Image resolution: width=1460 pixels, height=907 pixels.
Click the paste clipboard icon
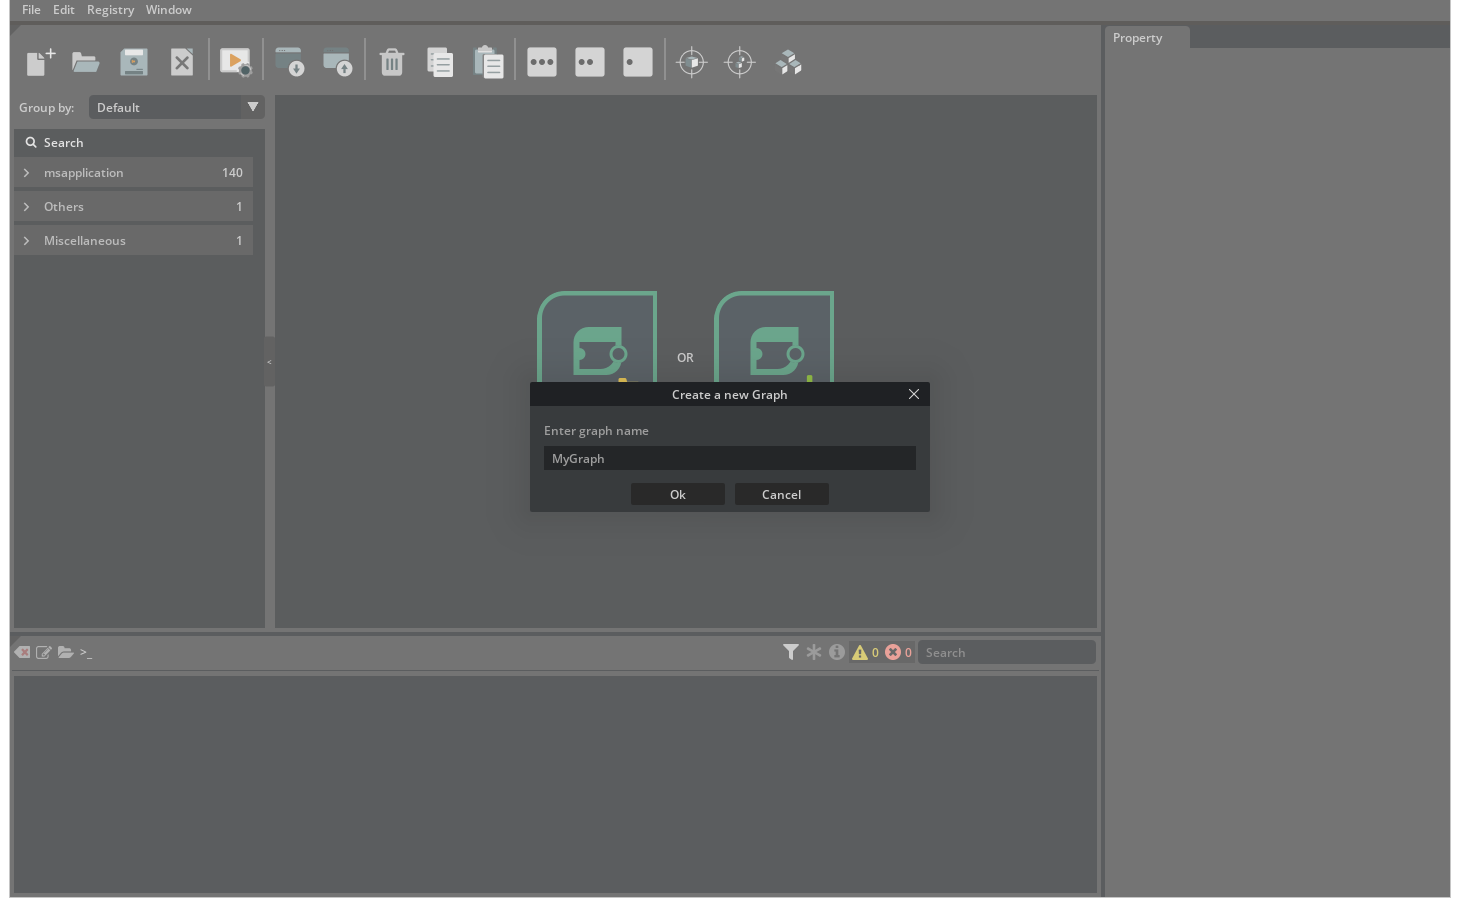pyautogui.click(x=488, y=62)
